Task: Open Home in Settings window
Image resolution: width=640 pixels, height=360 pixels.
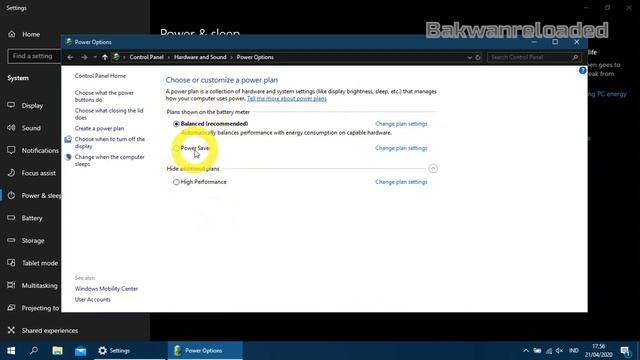Action: (x=31, y=34)
